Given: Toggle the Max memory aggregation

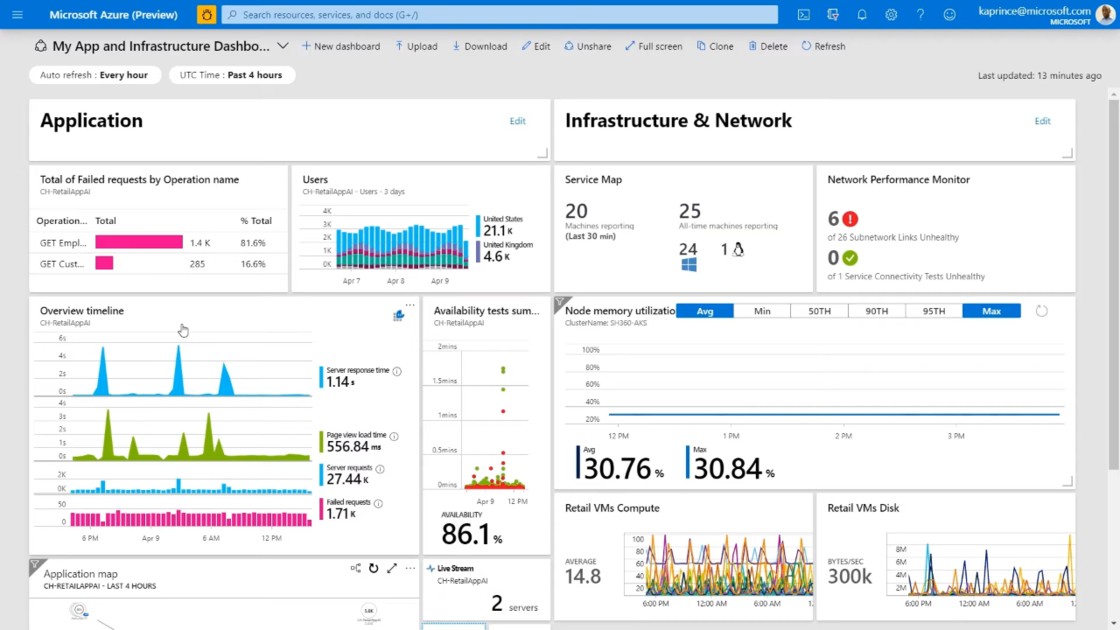Looking at the screenshot, I should click(991, 311).
